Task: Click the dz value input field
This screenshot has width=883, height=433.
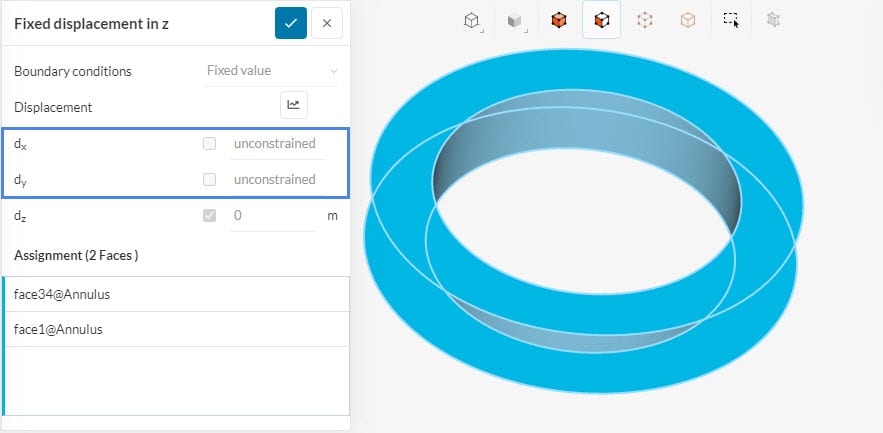Action: (271, 215)
